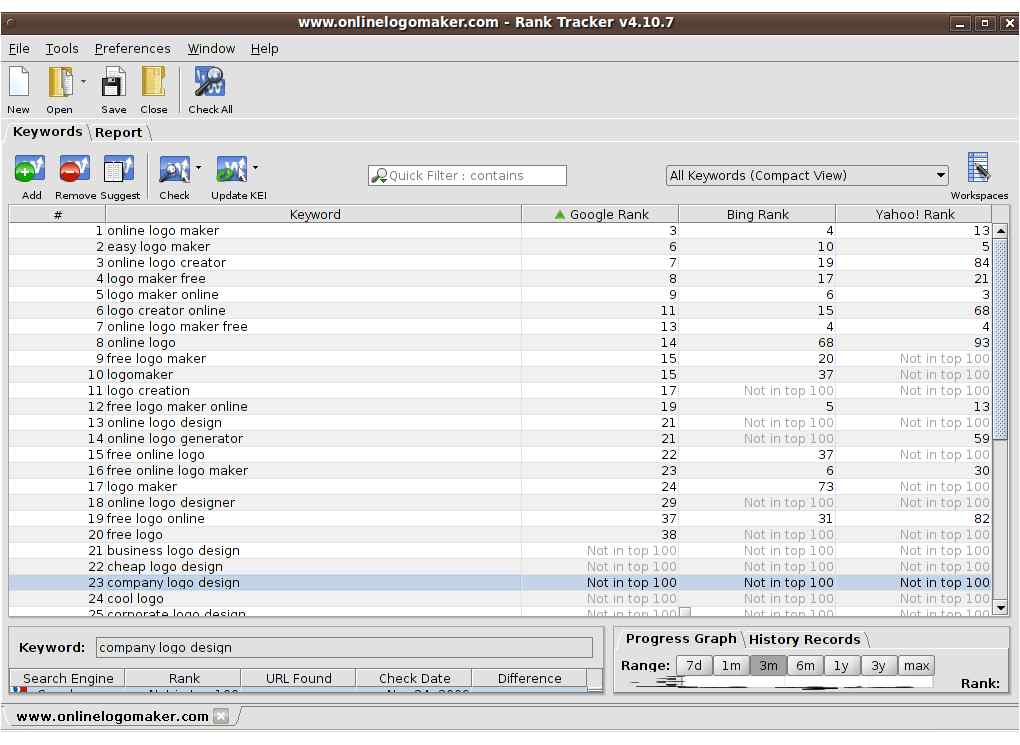Click the Save project icon
Image resolution: width=1020 pixels, height=745 pixels.
coord(113,82)
